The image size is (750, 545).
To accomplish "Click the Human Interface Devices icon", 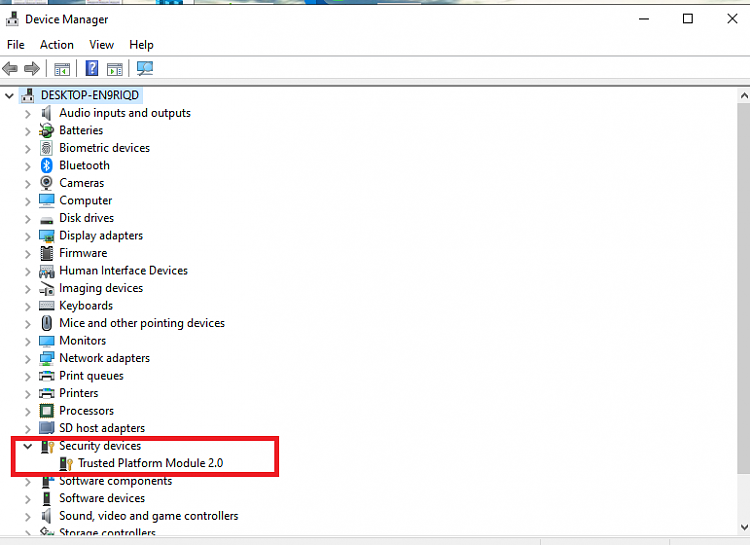I will coord(46,271).
